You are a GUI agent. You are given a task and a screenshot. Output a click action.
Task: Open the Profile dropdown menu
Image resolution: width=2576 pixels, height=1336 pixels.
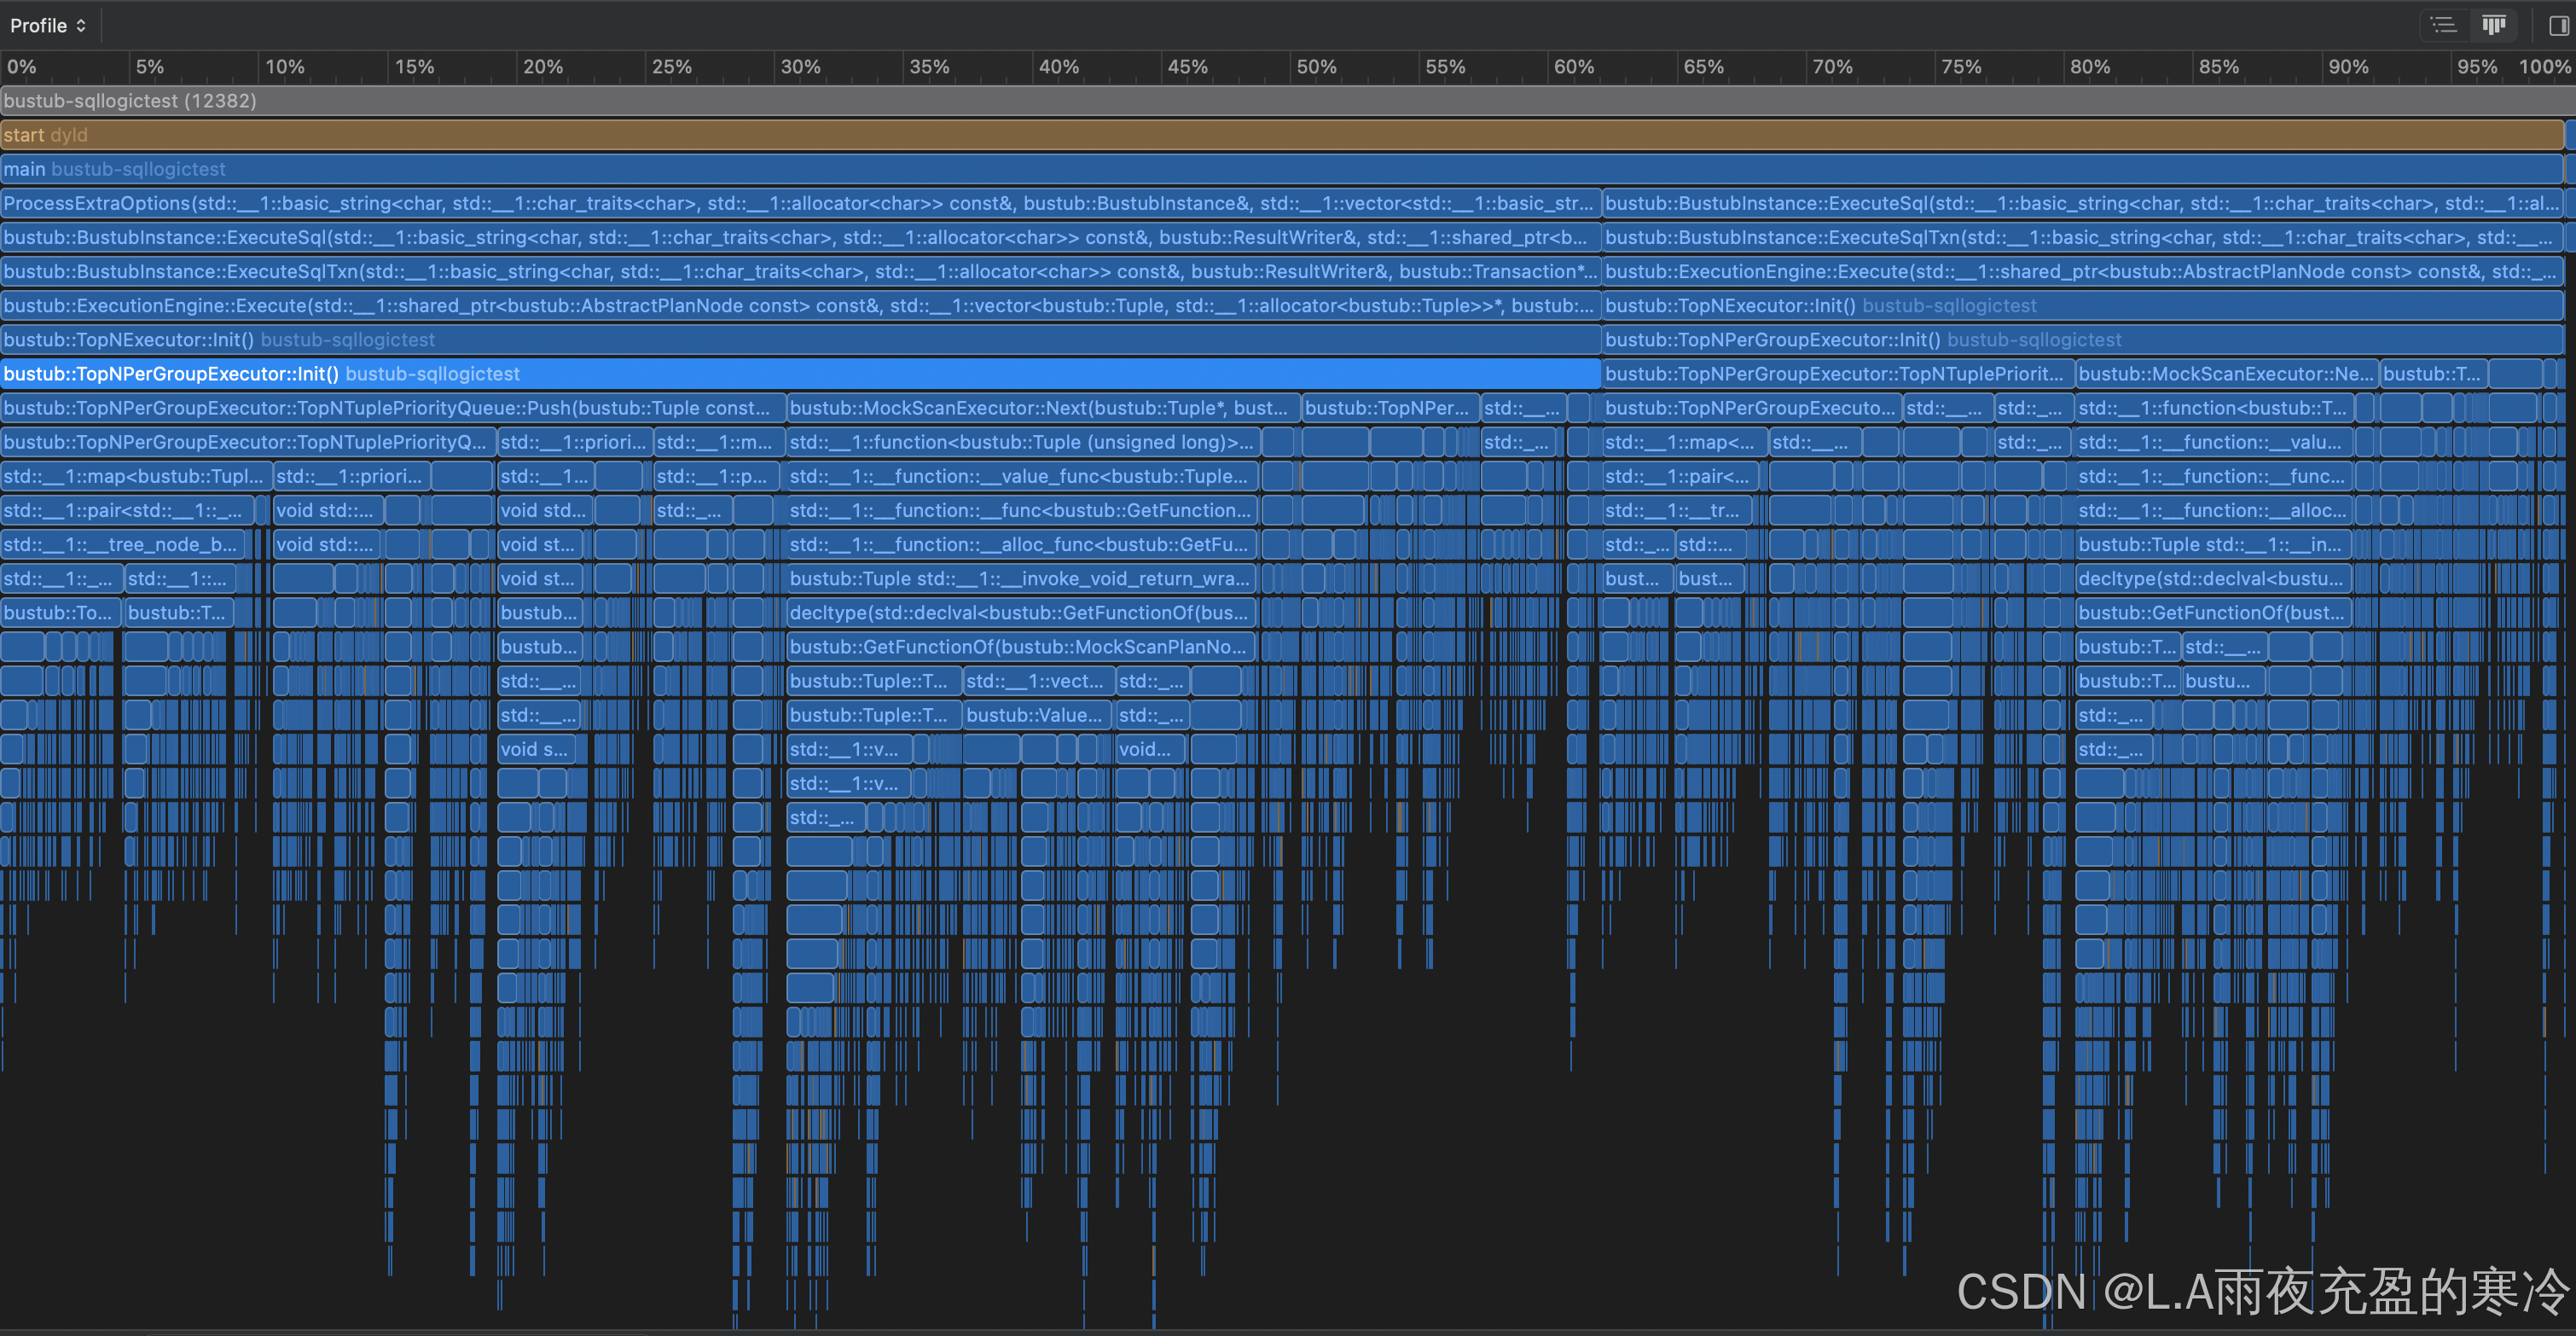[48, 25]
